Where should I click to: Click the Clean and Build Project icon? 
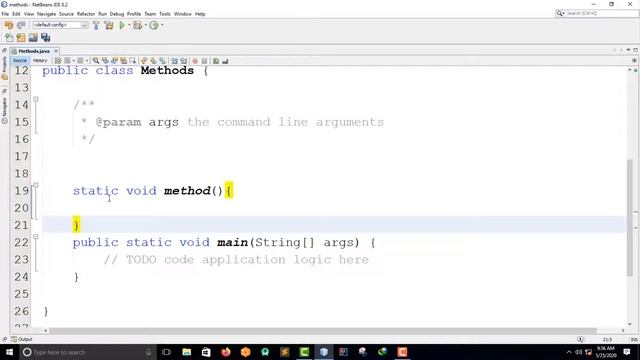pos(109,25)
